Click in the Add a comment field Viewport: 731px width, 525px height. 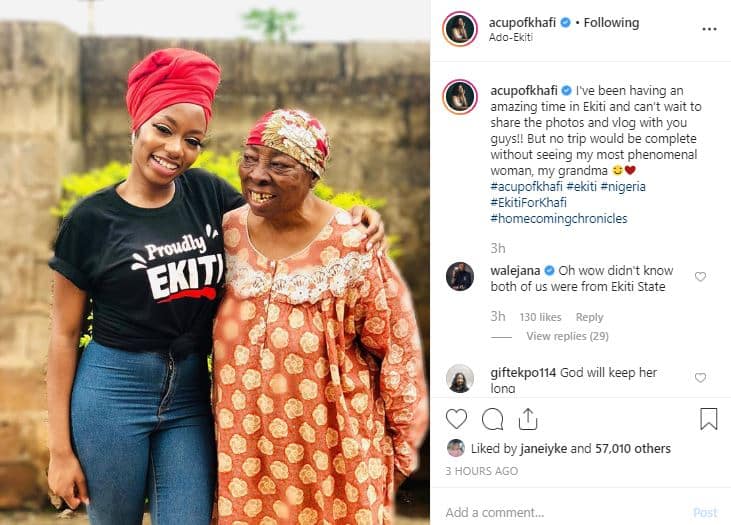point(560,512)
